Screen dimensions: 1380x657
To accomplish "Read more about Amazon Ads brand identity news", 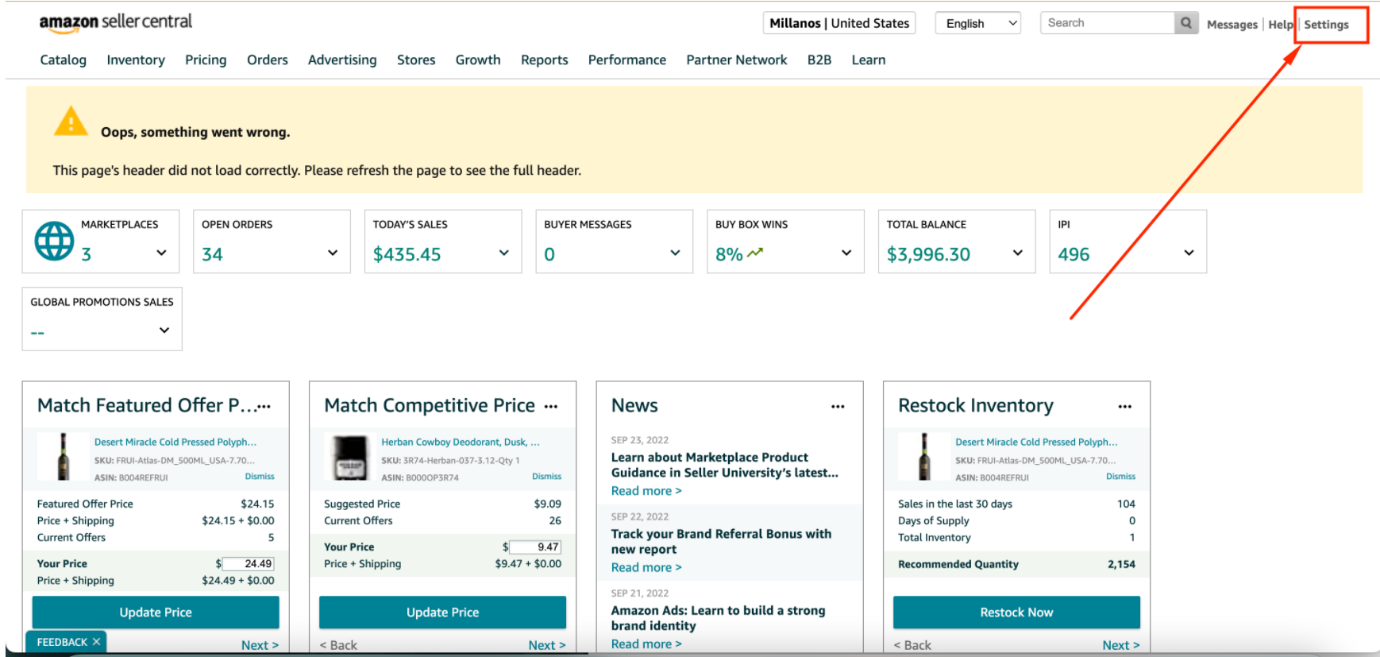I will coord(646,644).
